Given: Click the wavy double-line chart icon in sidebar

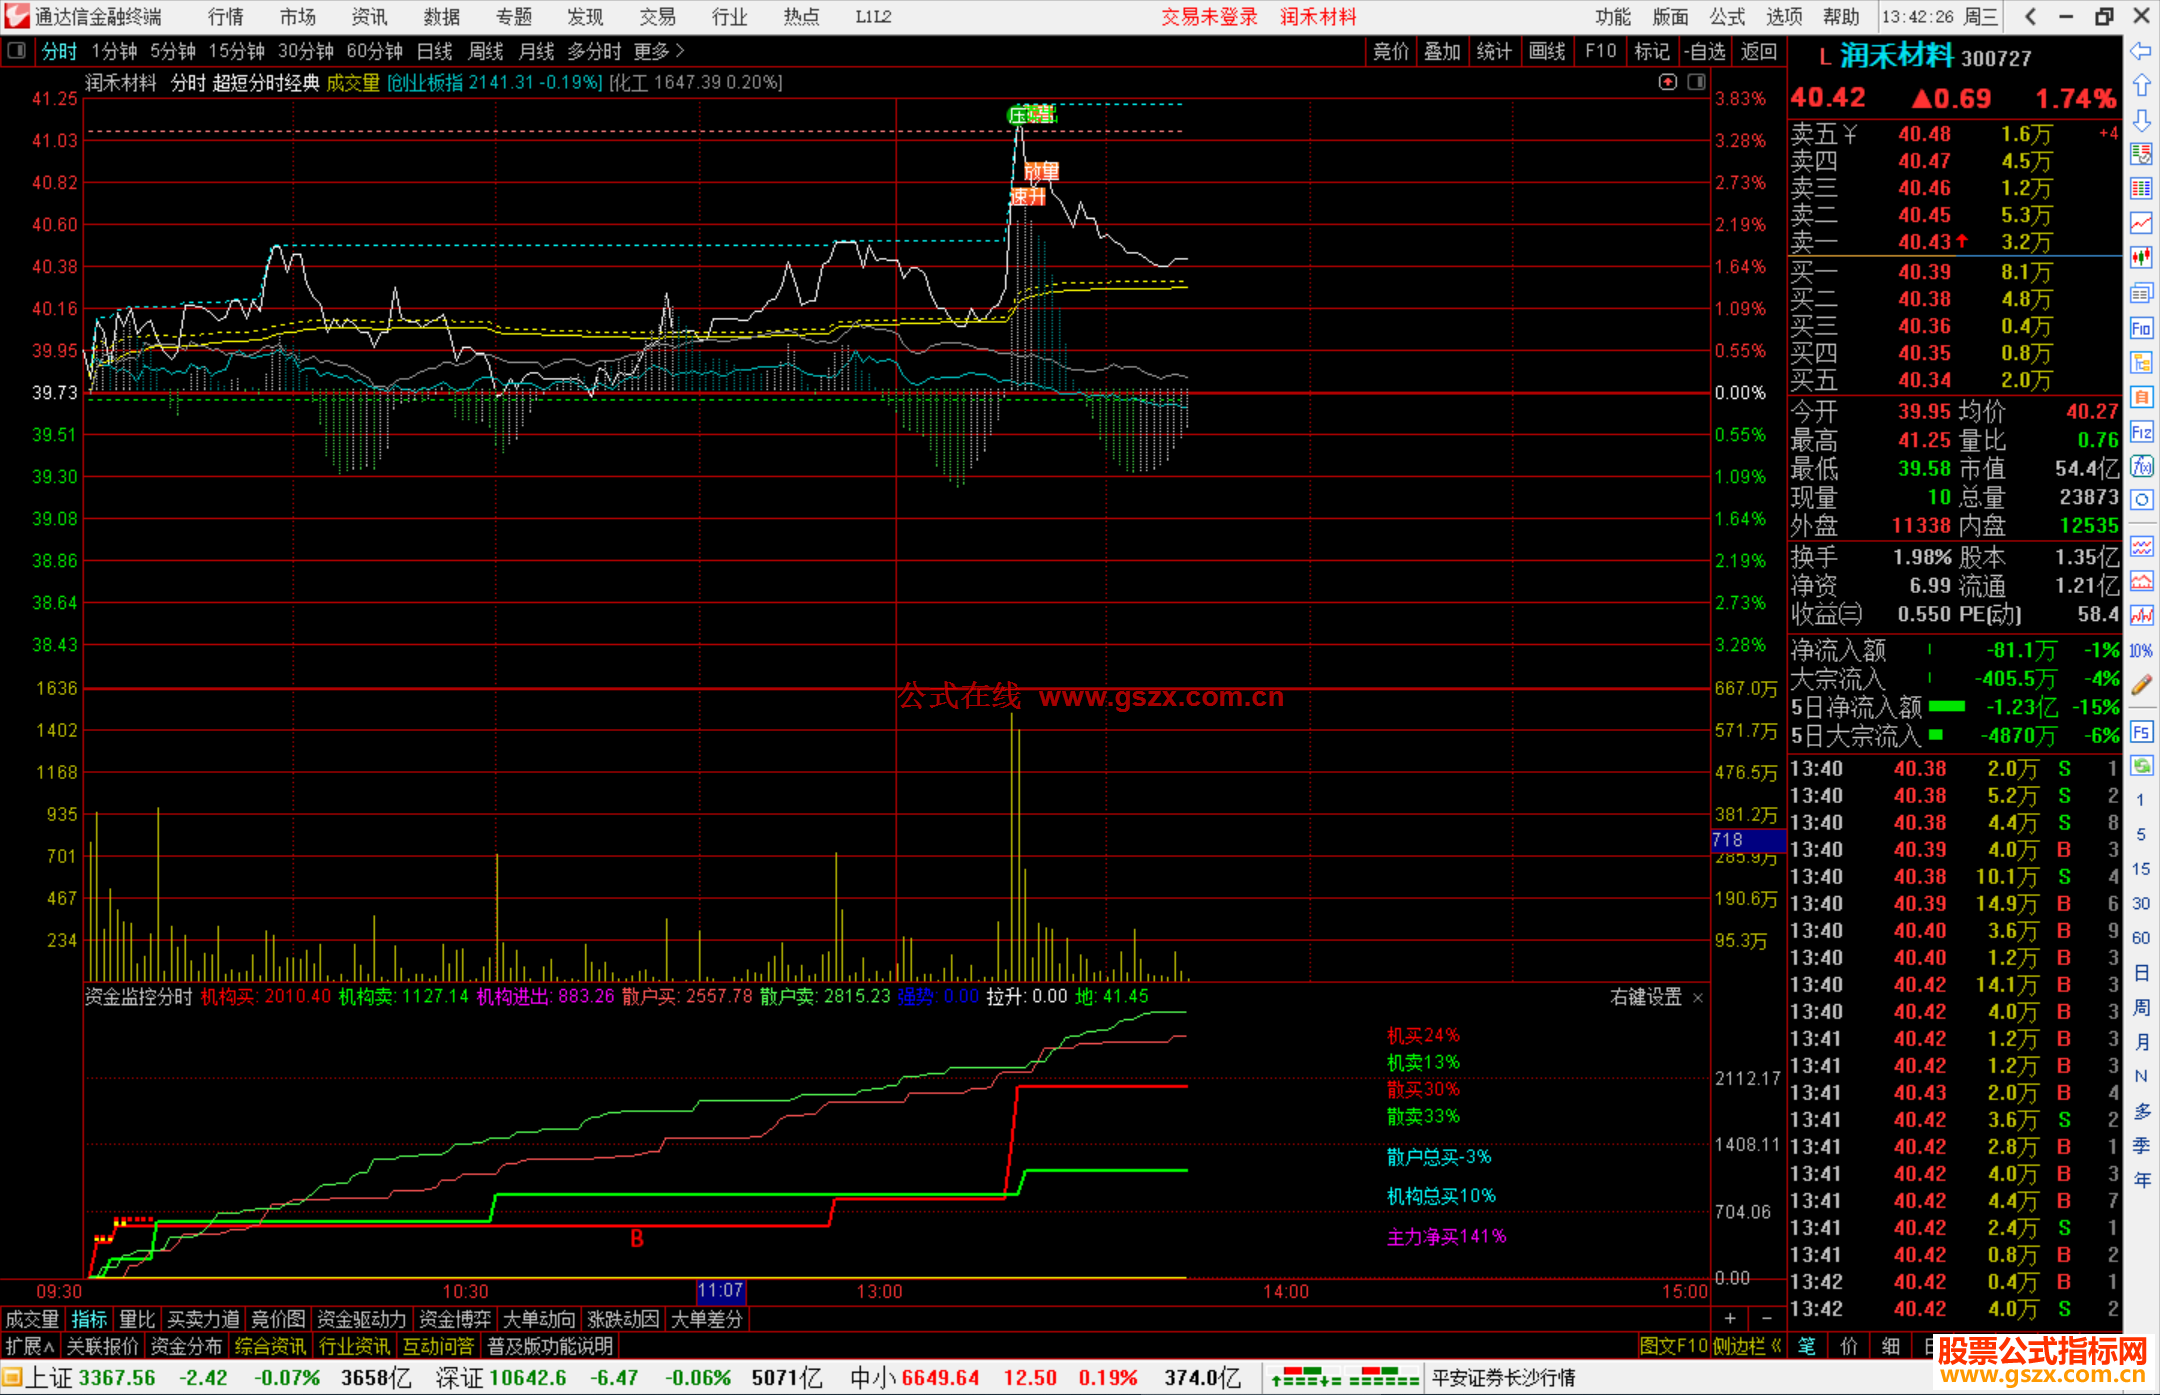Looking at the screenshot, I should (x=2141, y=547).
